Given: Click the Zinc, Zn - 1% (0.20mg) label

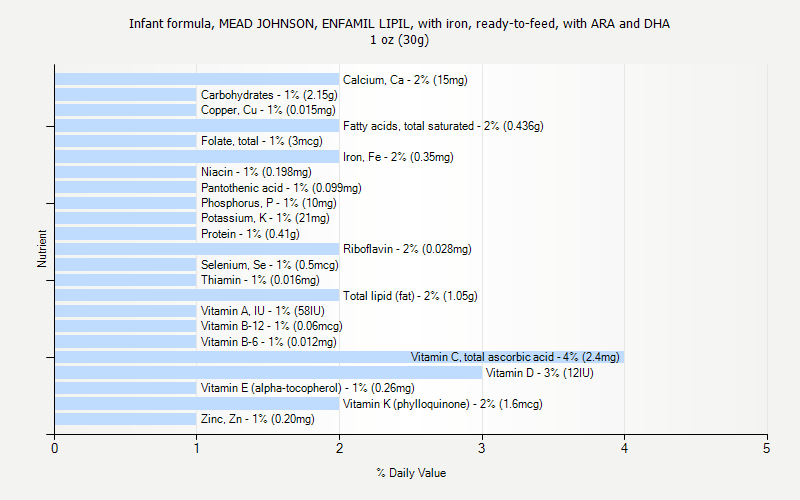Looking at the screenshot, I should click(x=258, y=419).
